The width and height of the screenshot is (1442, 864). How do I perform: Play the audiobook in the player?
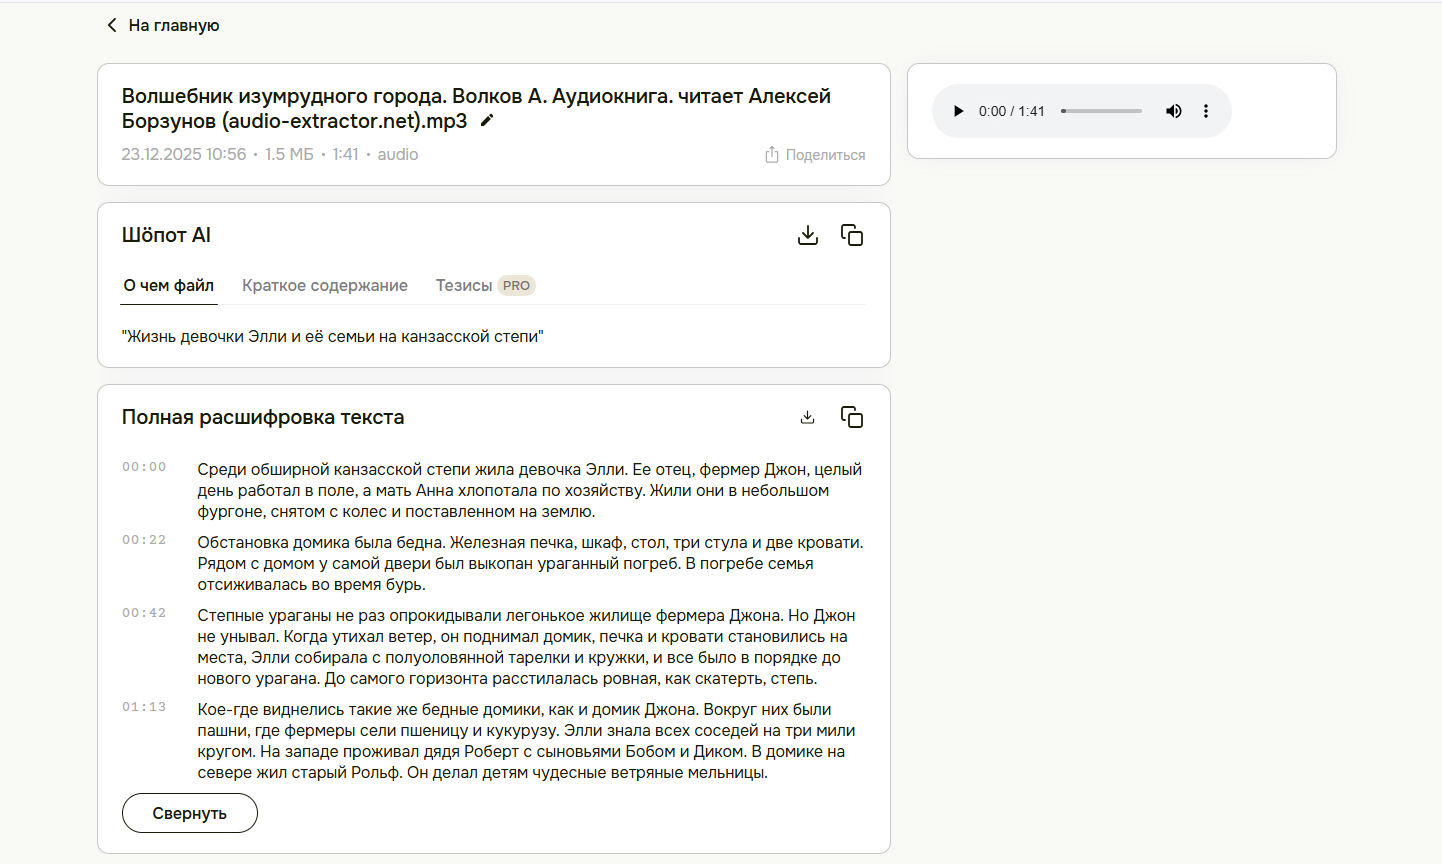(x=957, y=111)
